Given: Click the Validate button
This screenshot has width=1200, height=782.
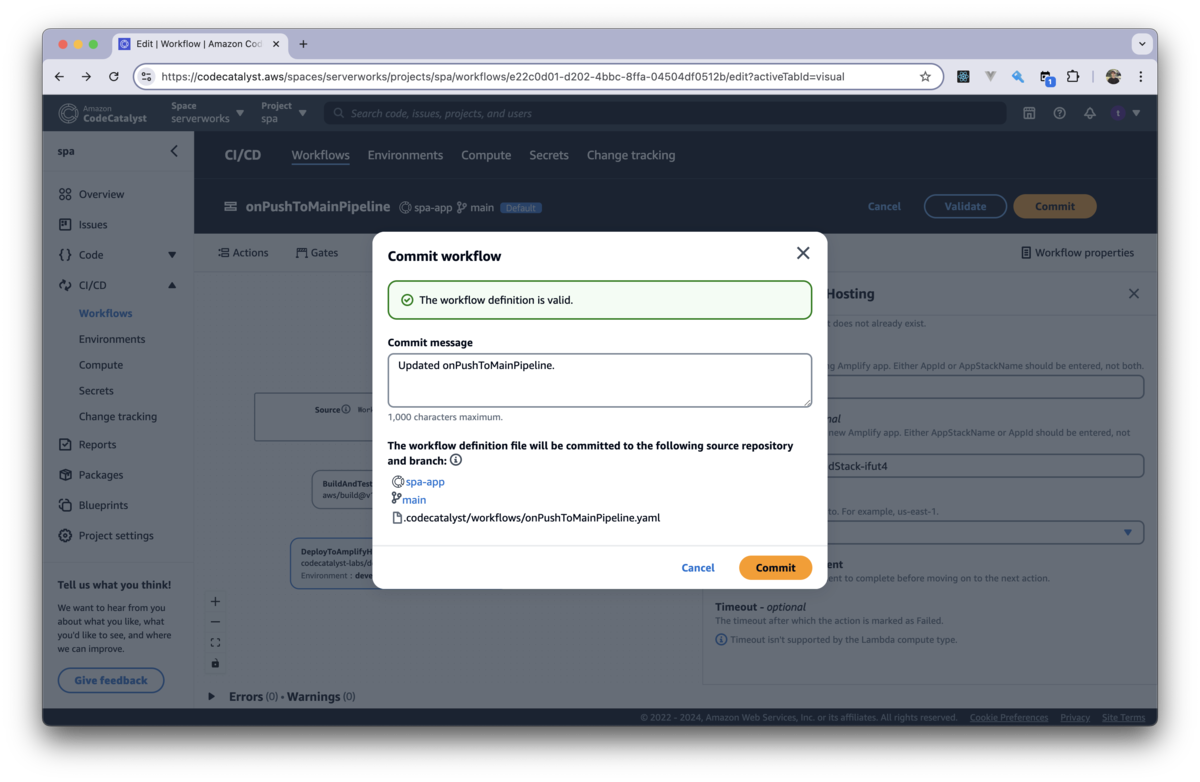Looking at the screenshot, I should click(965, 206).
